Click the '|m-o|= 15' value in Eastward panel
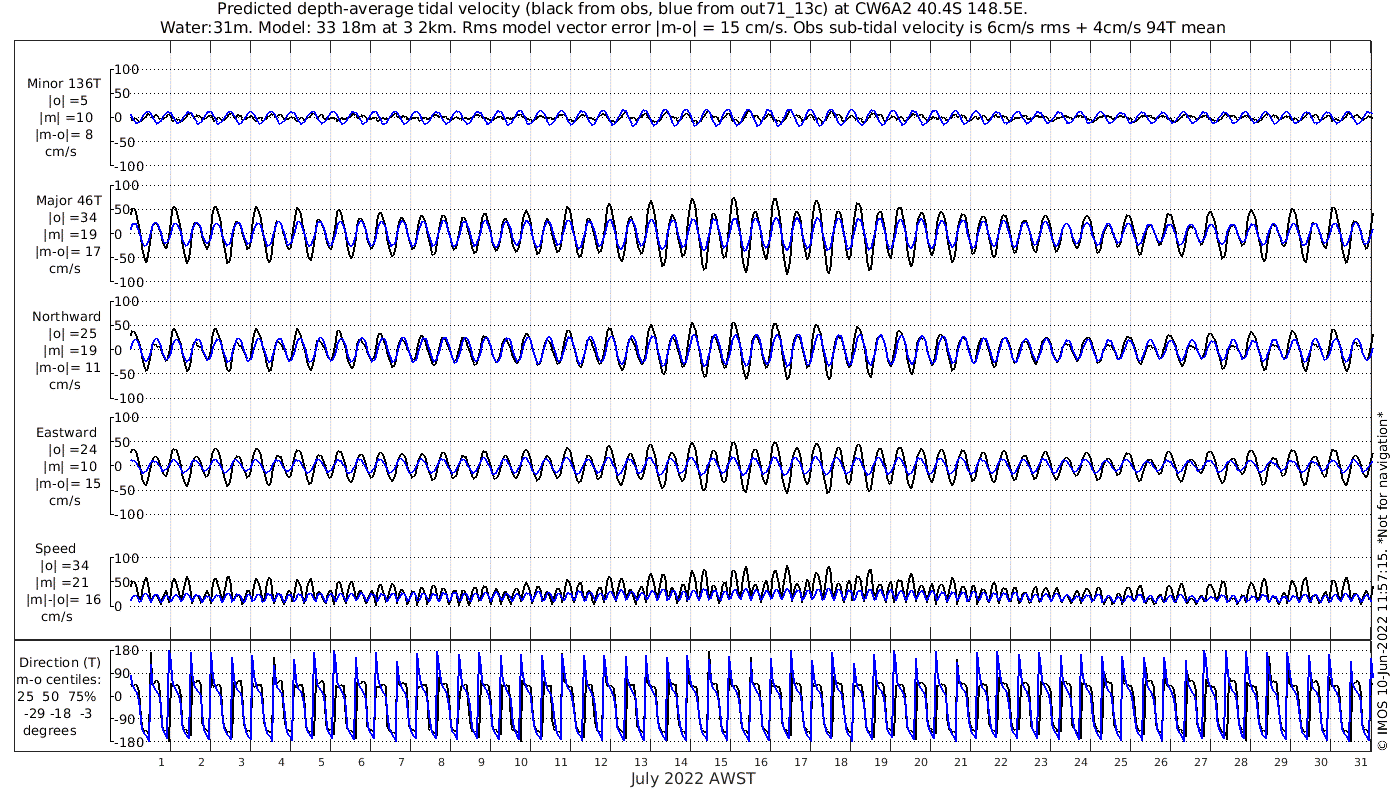 point(67,483)
